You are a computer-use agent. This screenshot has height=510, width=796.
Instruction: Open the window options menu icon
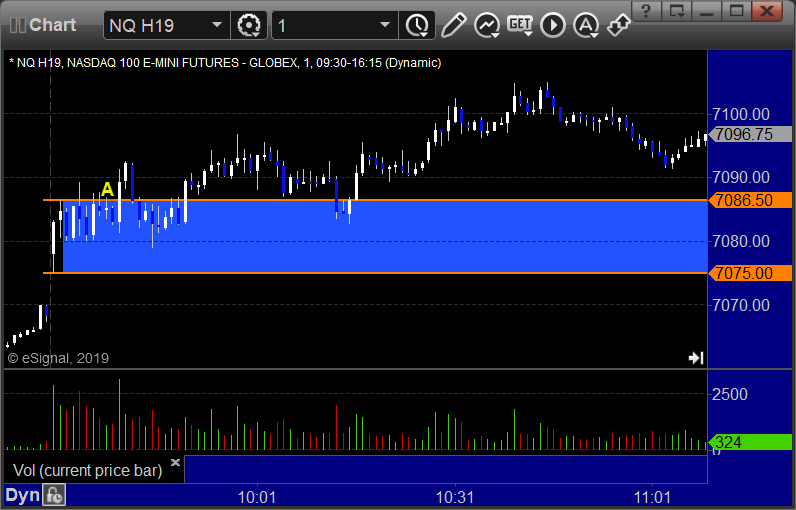[x=677, y=11]
